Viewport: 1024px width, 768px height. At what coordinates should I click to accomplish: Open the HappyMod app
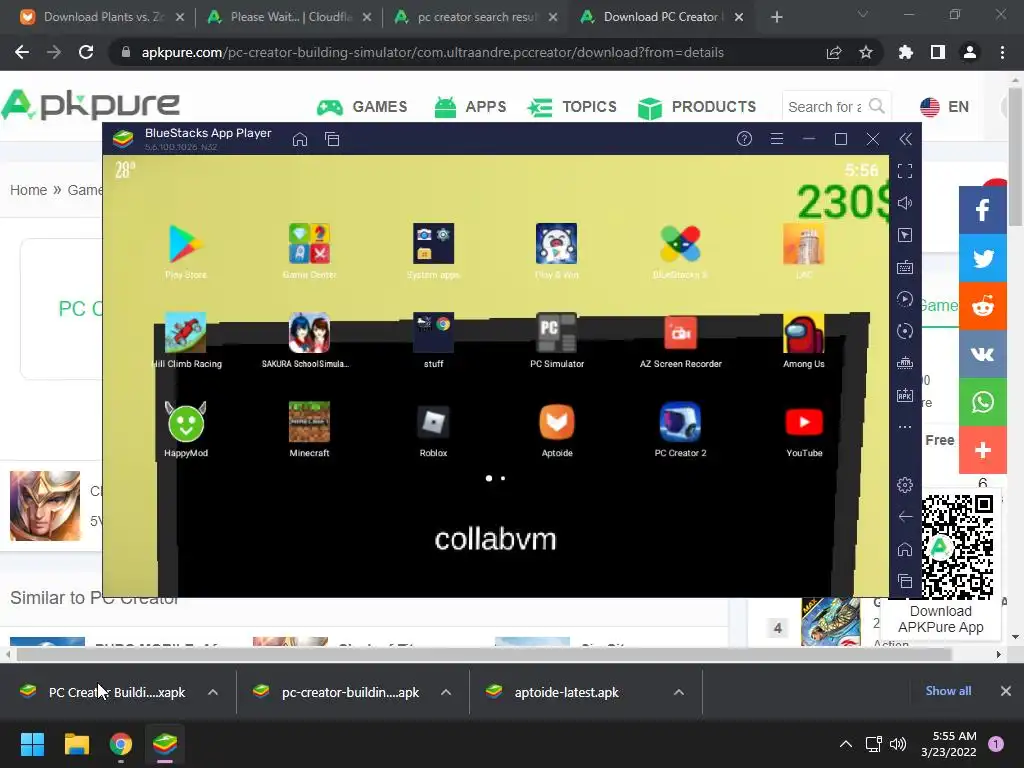tap(185, 422)
